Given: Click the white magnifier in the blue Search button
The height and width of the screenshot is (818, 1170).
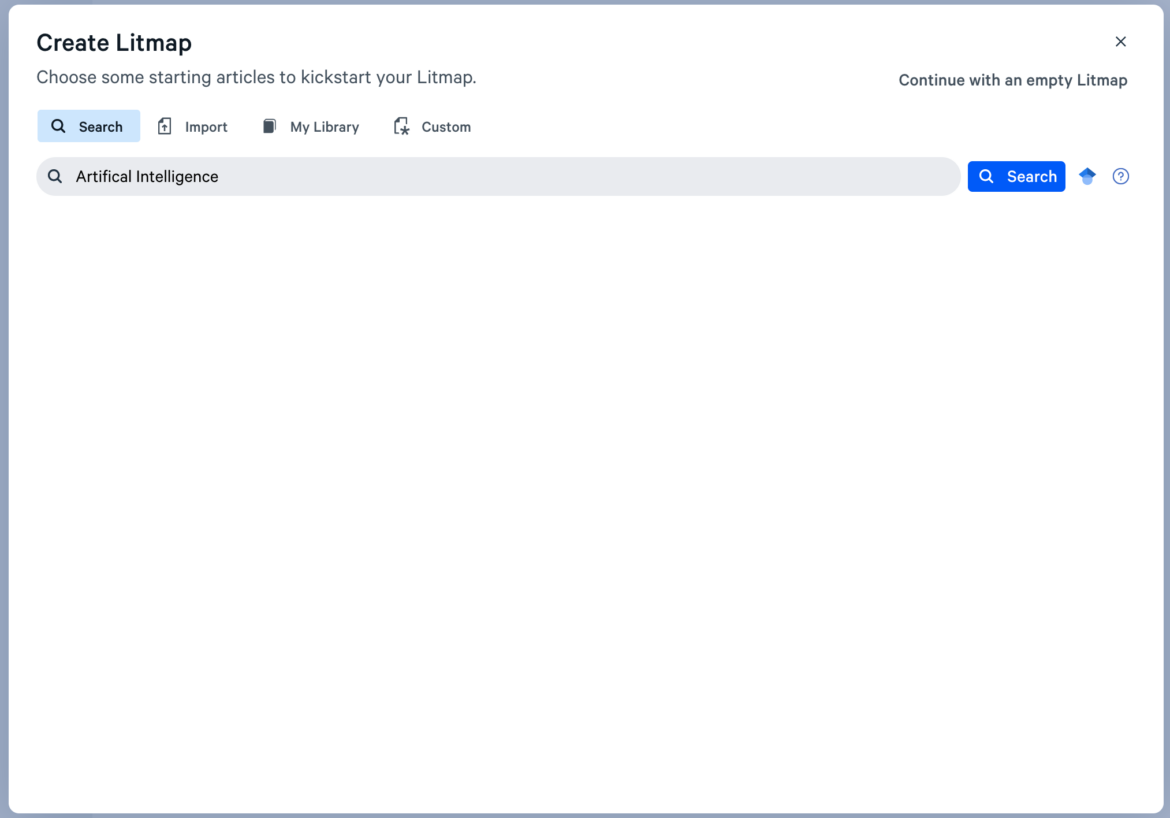Looking at the screenshot, I should 986,176.
